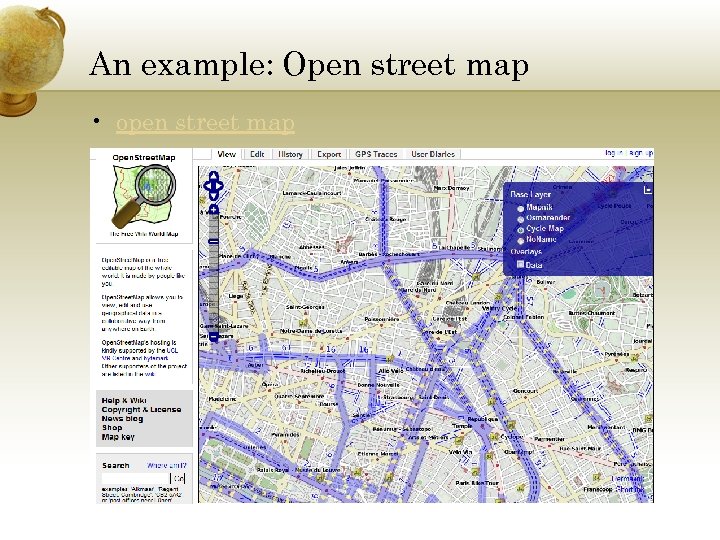The height and width of the screenshot is (540, 720).
Task: Click the Go search button
Action: (178, 478)
